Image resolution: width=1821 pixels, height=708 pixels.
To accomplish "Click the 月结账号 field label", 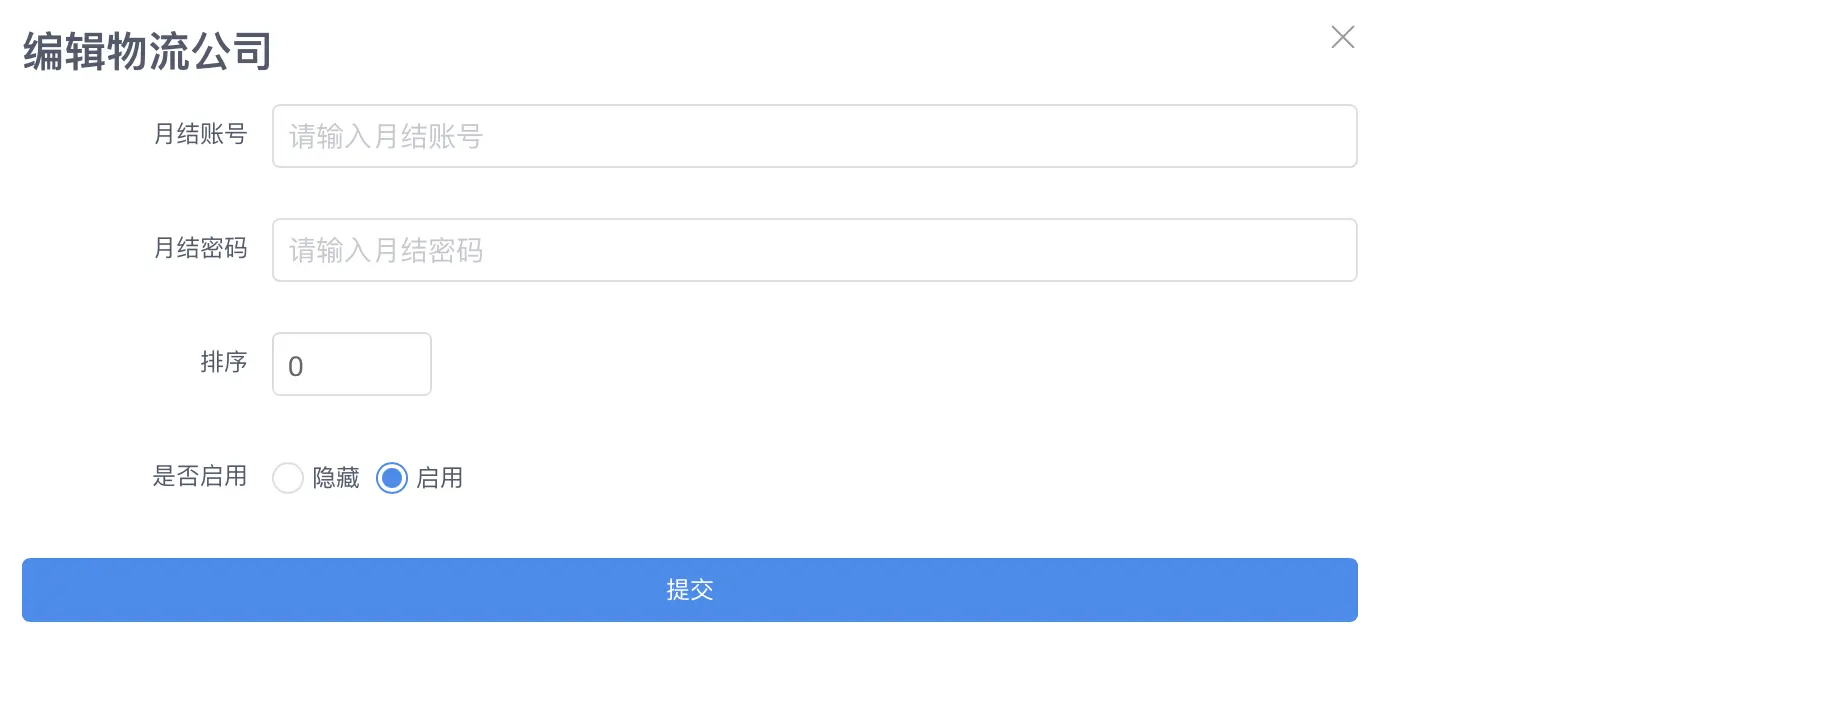I will pos(200,134).
